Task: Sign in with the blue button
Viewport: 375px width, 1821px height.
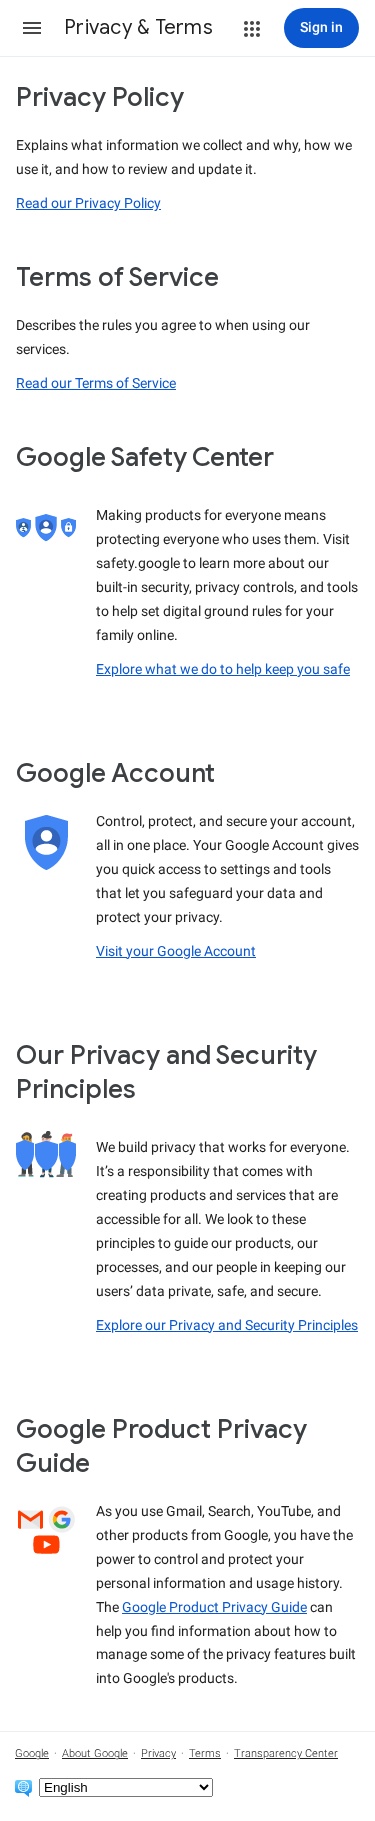Action: (x=321, y=28)
